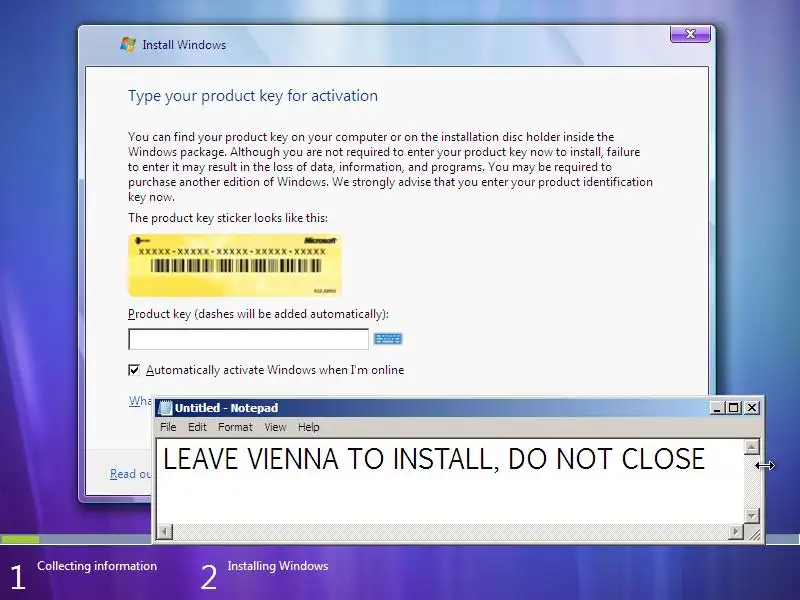Click the product key sticker sample image
Image resolution: width=800 pixels, height=600 pixels.
(235, 265)
